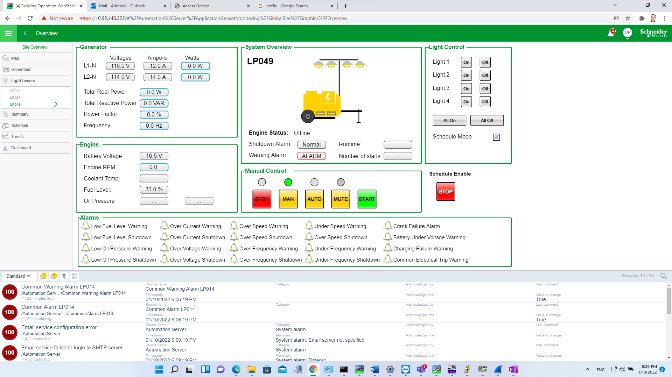Show hidden system tray icons
Image resolution: width=672 pixels, height=377 pixels.
[x=587, y=369]
